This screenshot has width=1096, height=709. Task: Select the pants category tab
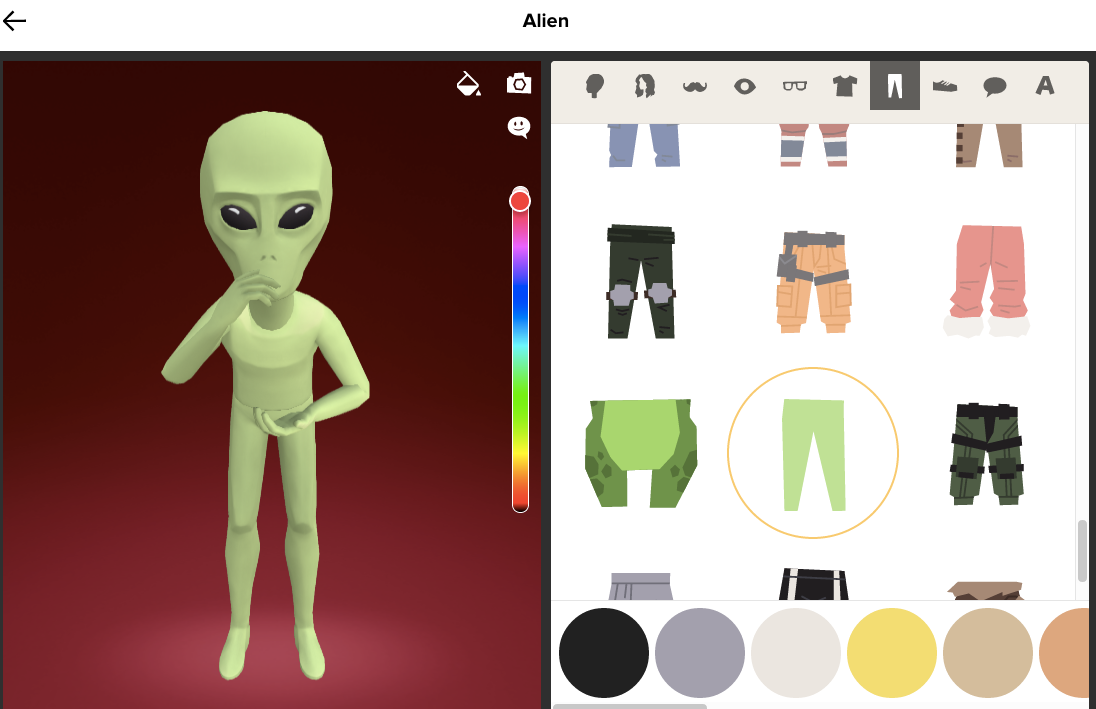tap(895, 85)
